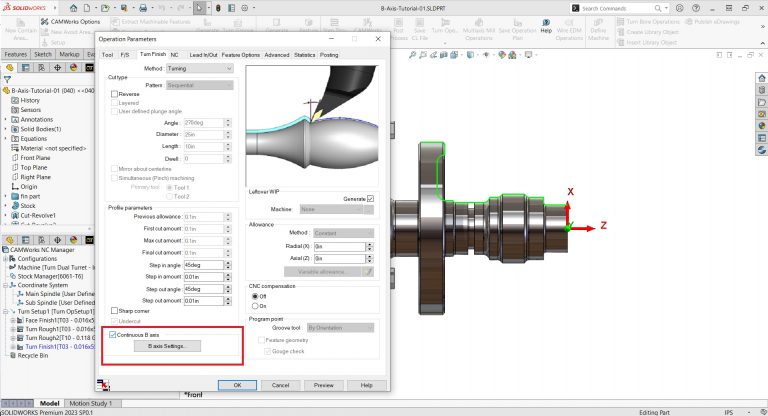Viewport: 768px width, 416px height.
Task: Click the Open file icon
Action: tap(105, 8)
